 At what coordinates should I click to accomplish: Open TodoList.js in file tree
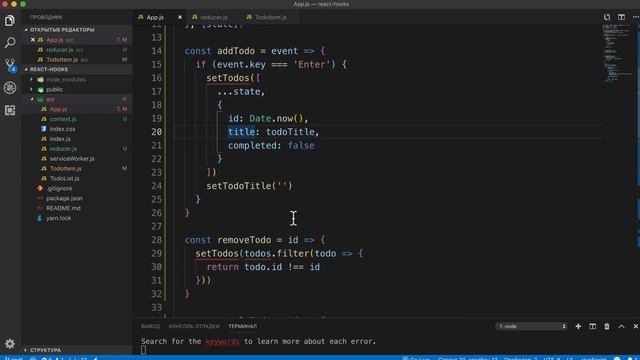tap(77, 178)
